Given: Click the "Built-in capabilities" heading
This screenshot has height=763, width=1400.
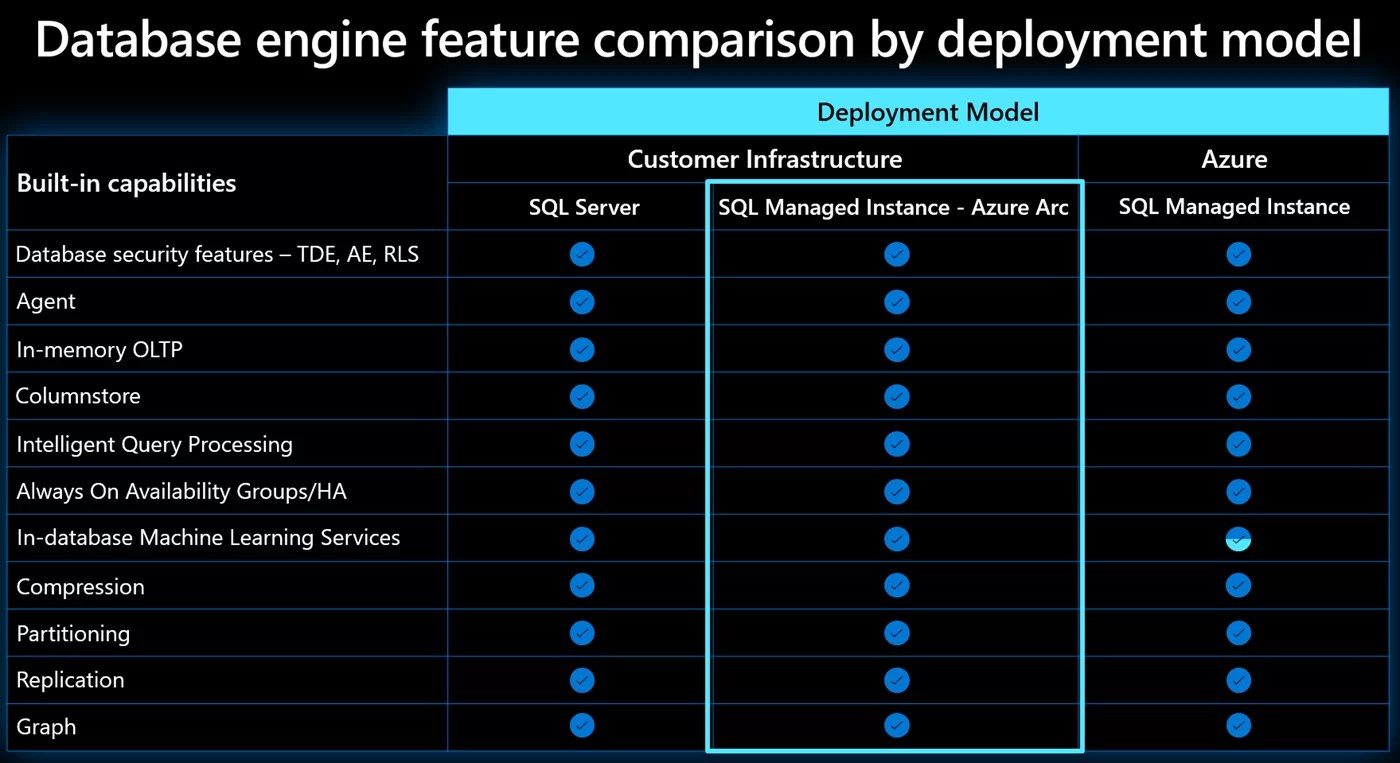Looking at the screenshot, I should pyautogui.click(x=127, y=184).
